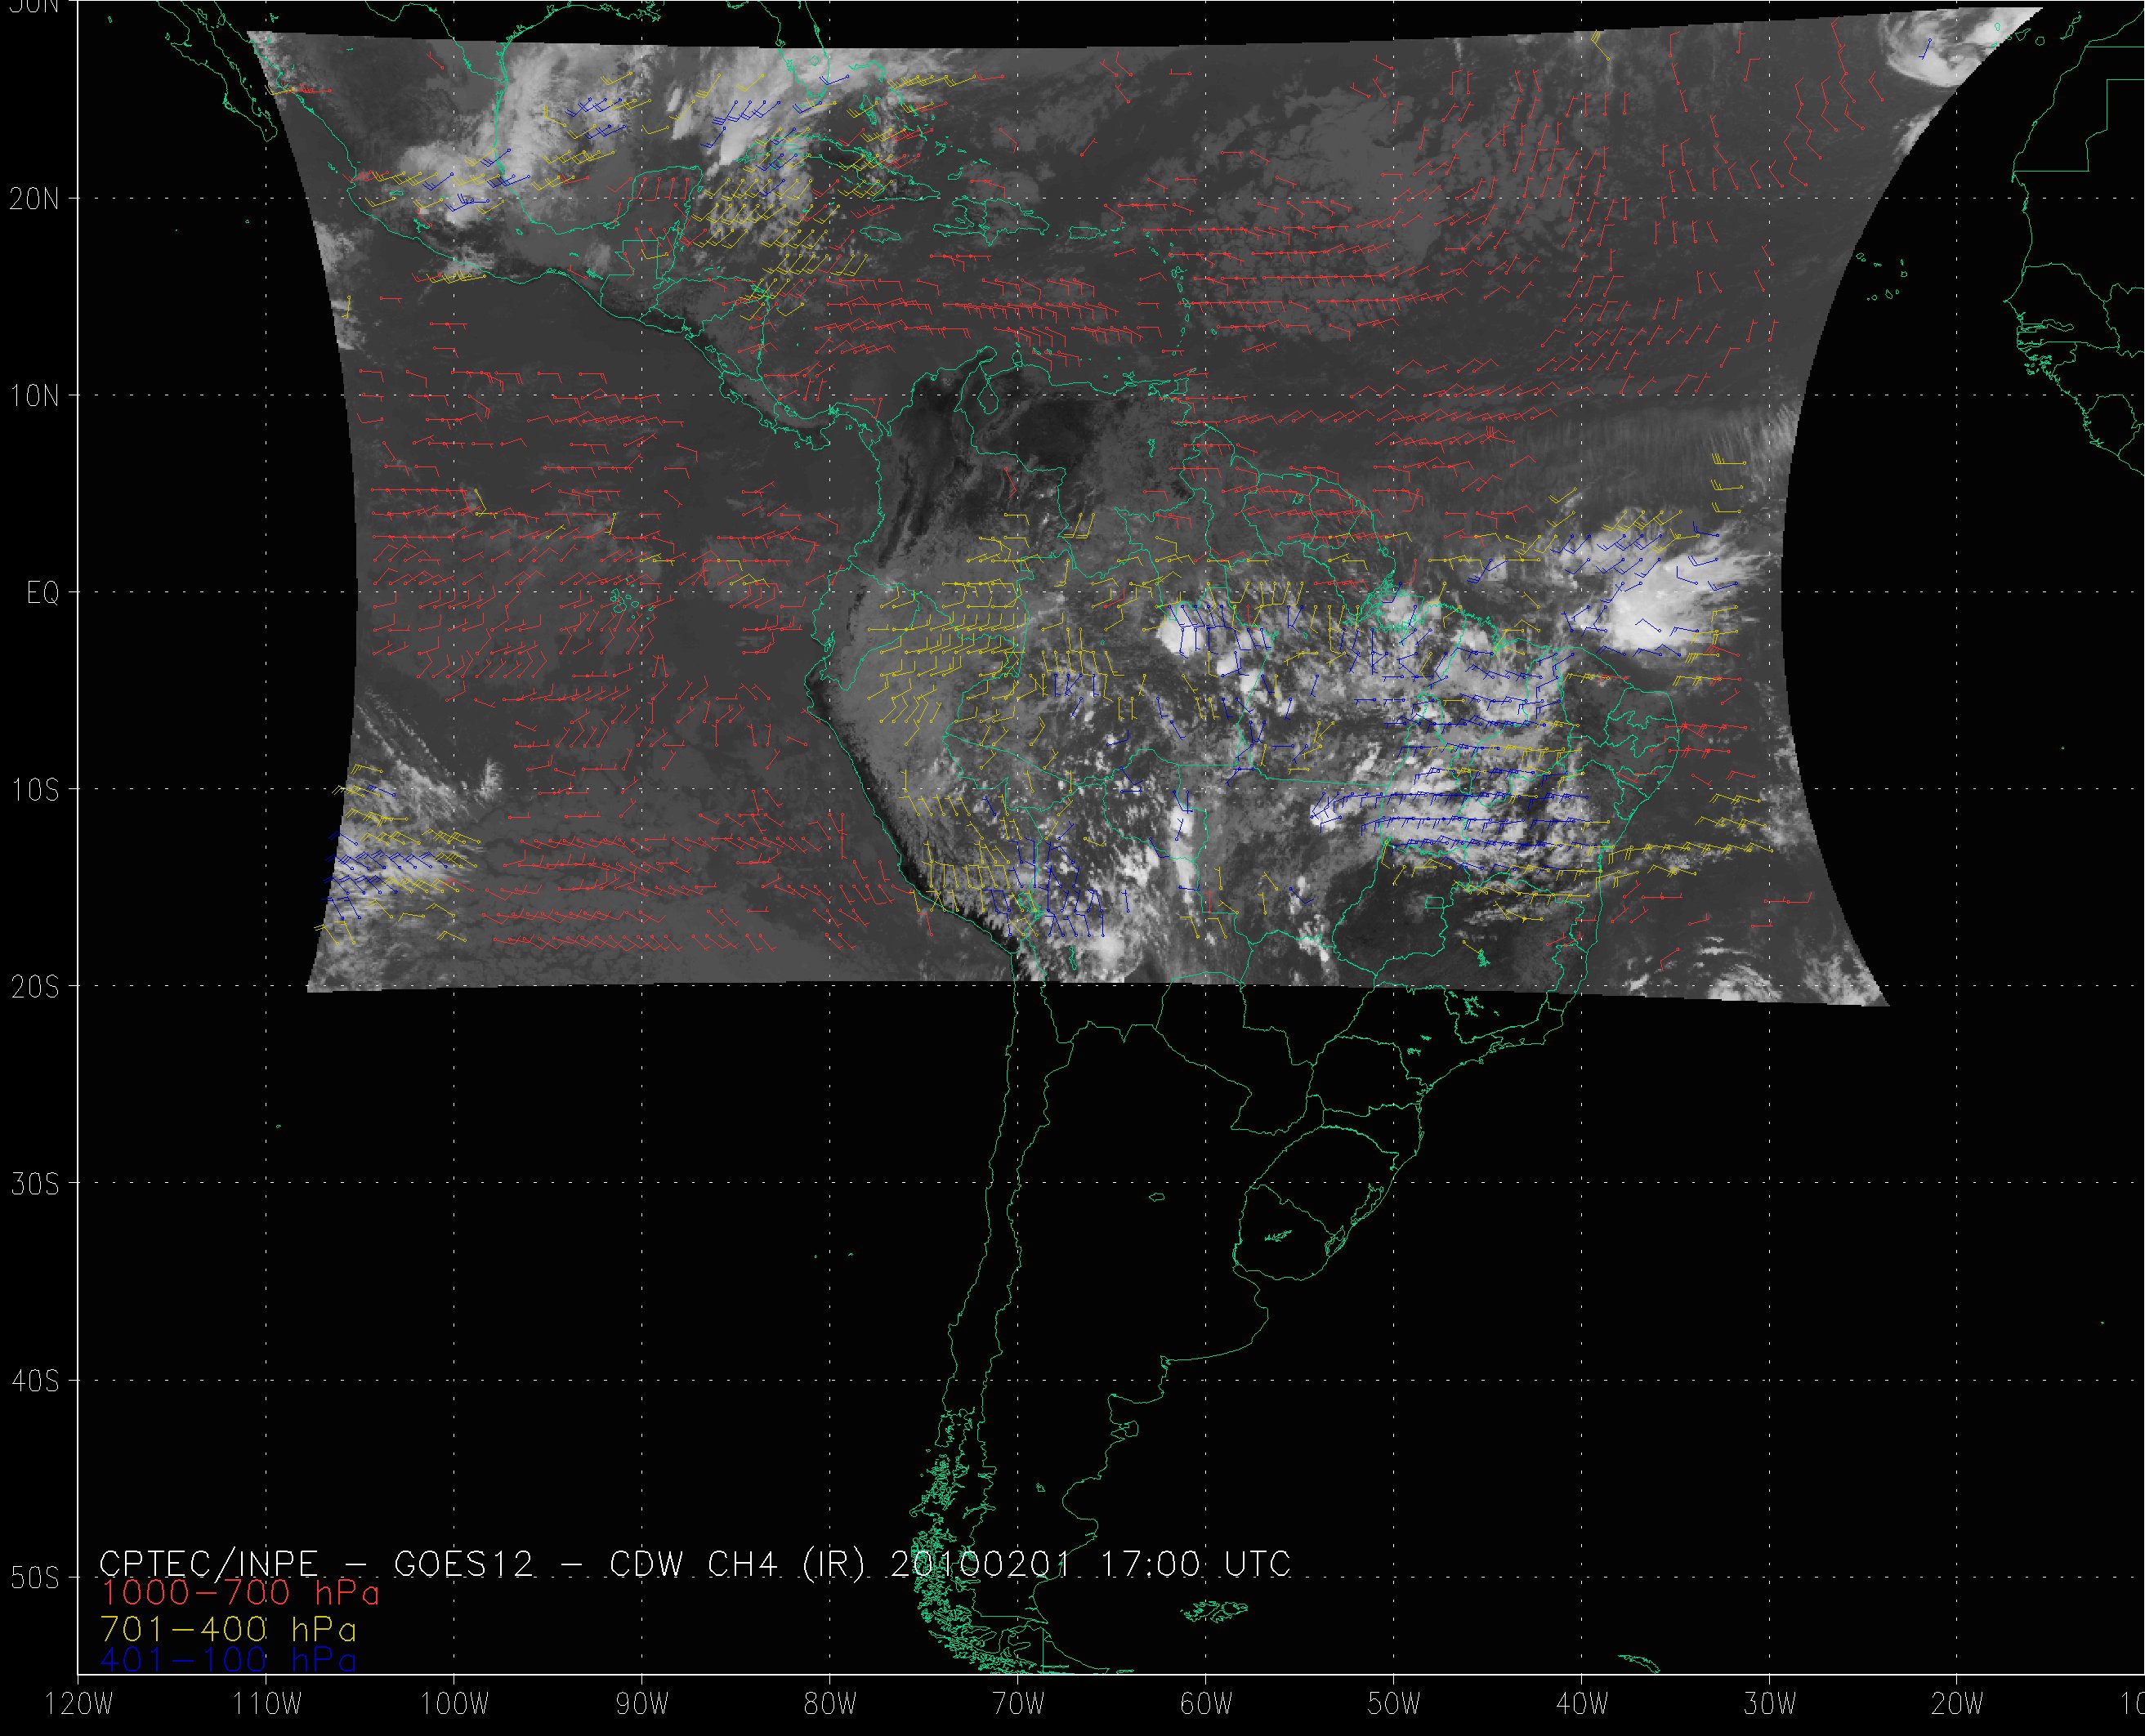Viewport: 2145px width, 1736px height.
Task: Click the 100W longitude axis label
Action: pos(454,1705)
